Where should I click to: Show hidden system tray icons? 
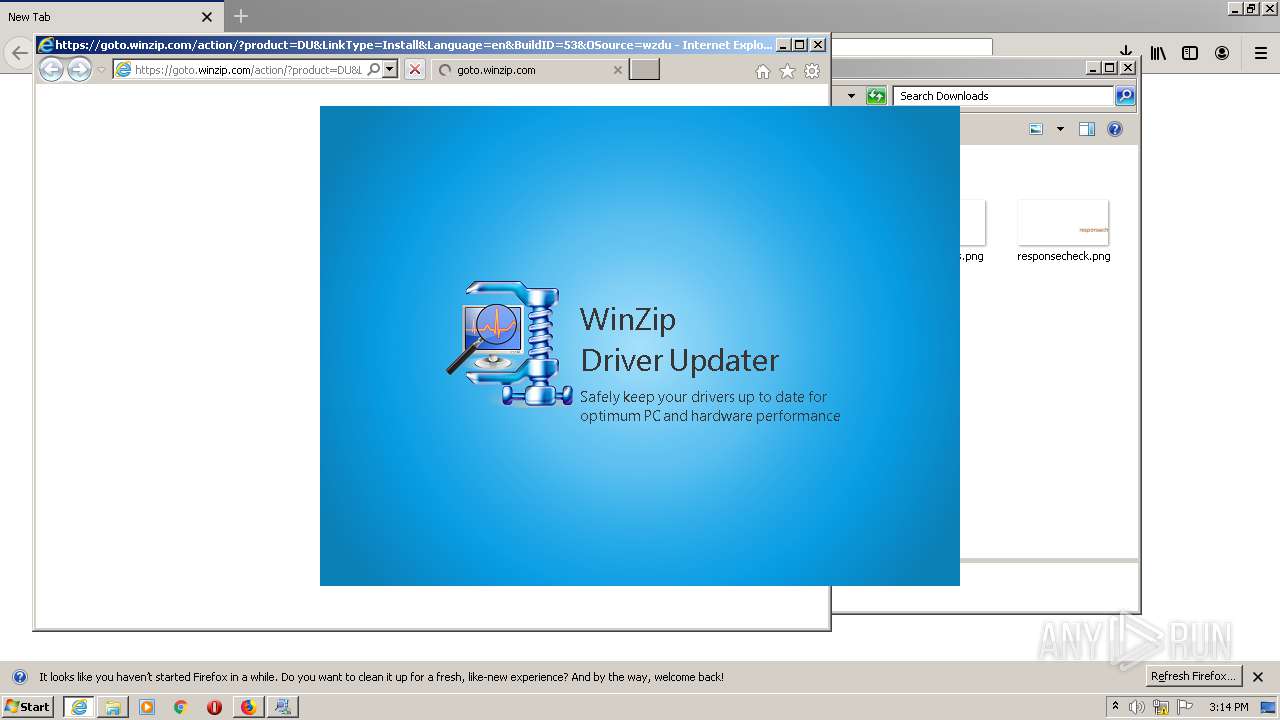(1115, 707)
